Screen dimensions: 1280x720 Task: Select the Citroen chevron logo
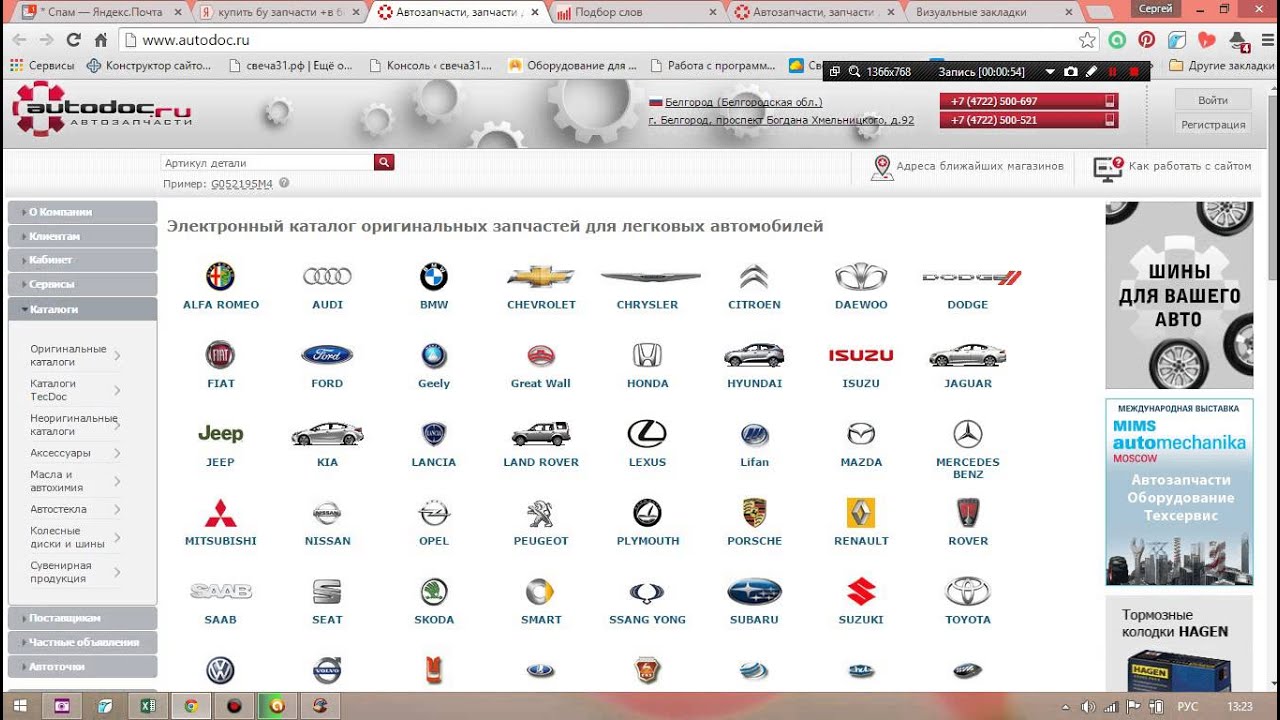click(x=754, y=276)
